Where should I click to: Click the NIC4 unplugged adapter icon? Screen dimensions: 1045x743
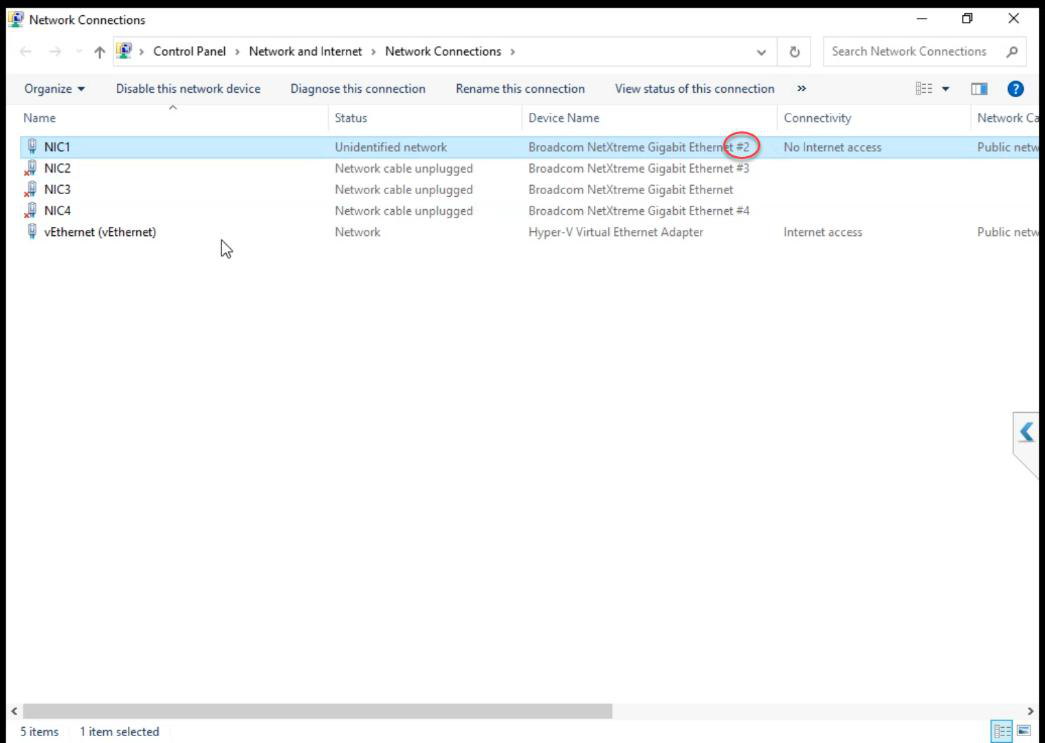point(31,211)
